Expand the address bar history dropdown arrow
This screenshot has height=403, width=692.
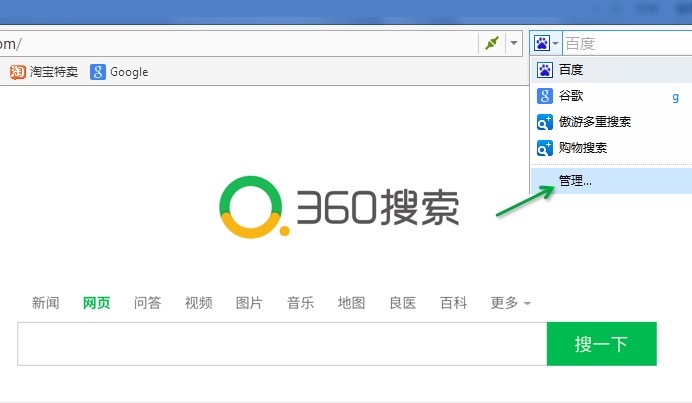point(514,43)
